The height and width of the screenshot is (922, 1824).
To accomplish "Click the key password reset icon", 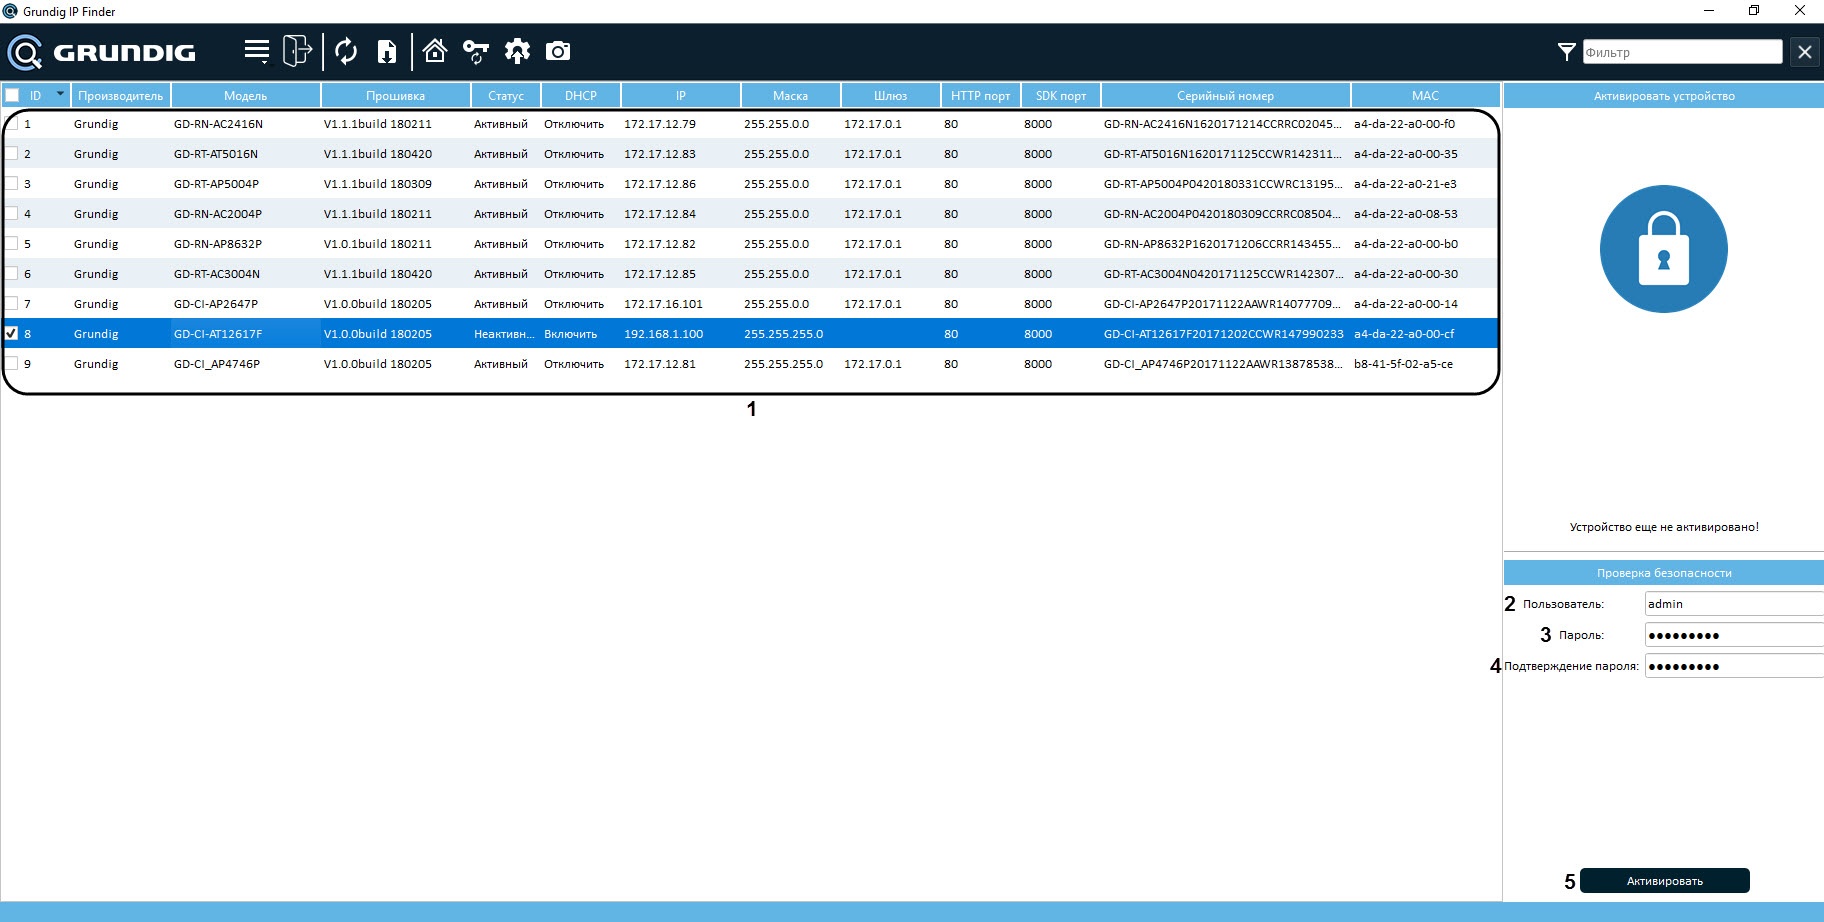I will click(x=476, y=51).
